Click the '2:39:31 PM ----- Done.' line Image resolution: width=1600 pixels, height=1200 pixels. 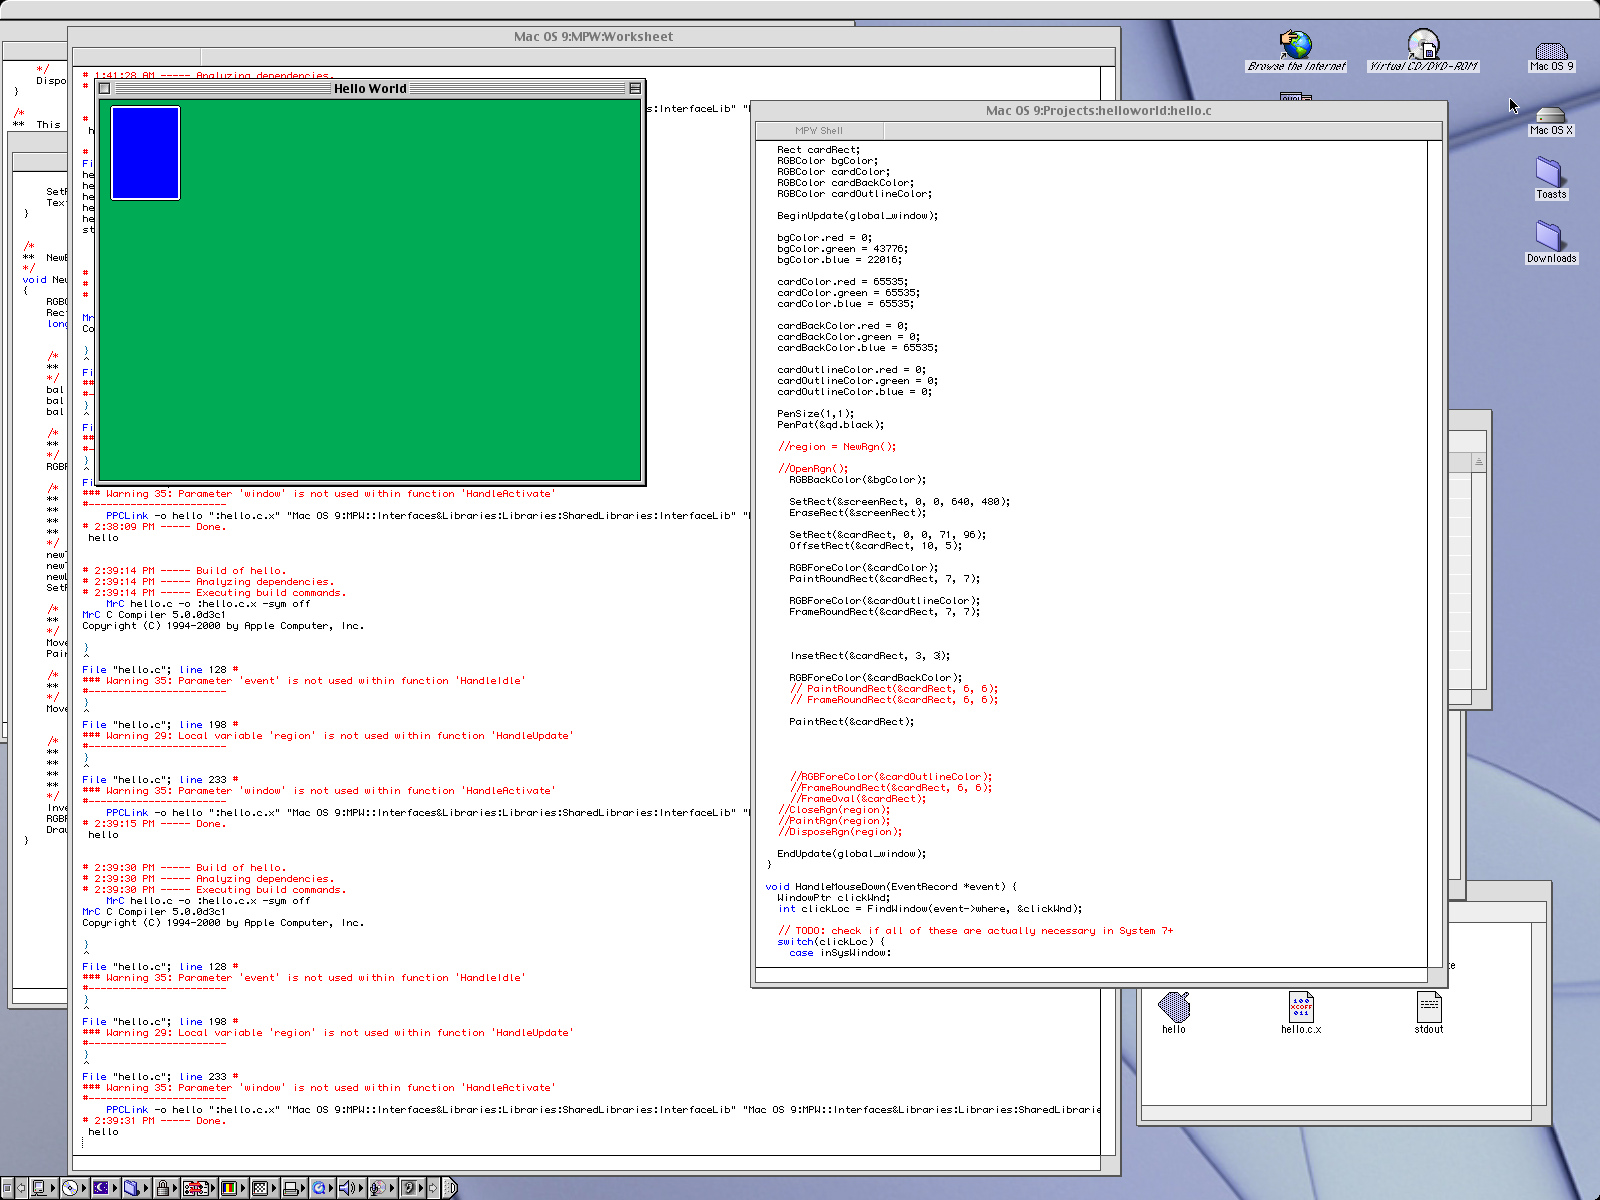[154, 1121]
